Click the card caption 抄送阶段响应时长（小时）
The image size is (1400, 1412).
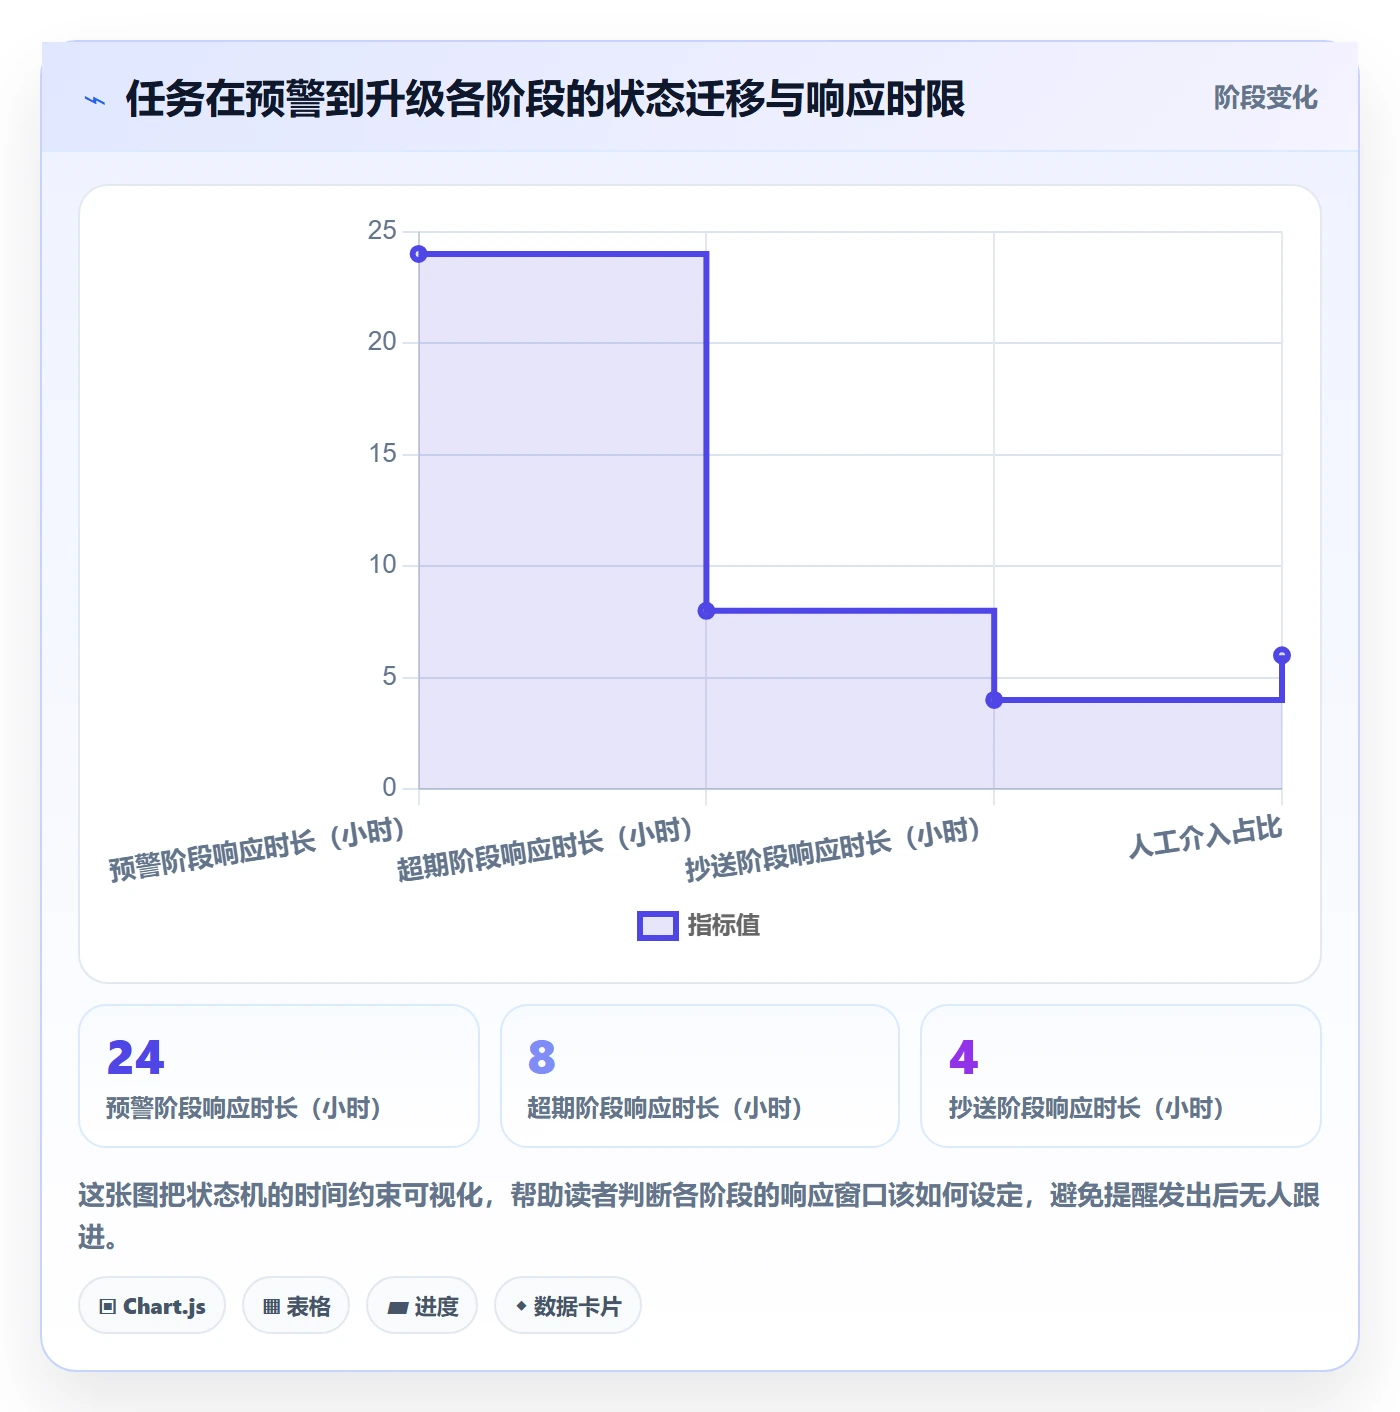point(1087,1108)
